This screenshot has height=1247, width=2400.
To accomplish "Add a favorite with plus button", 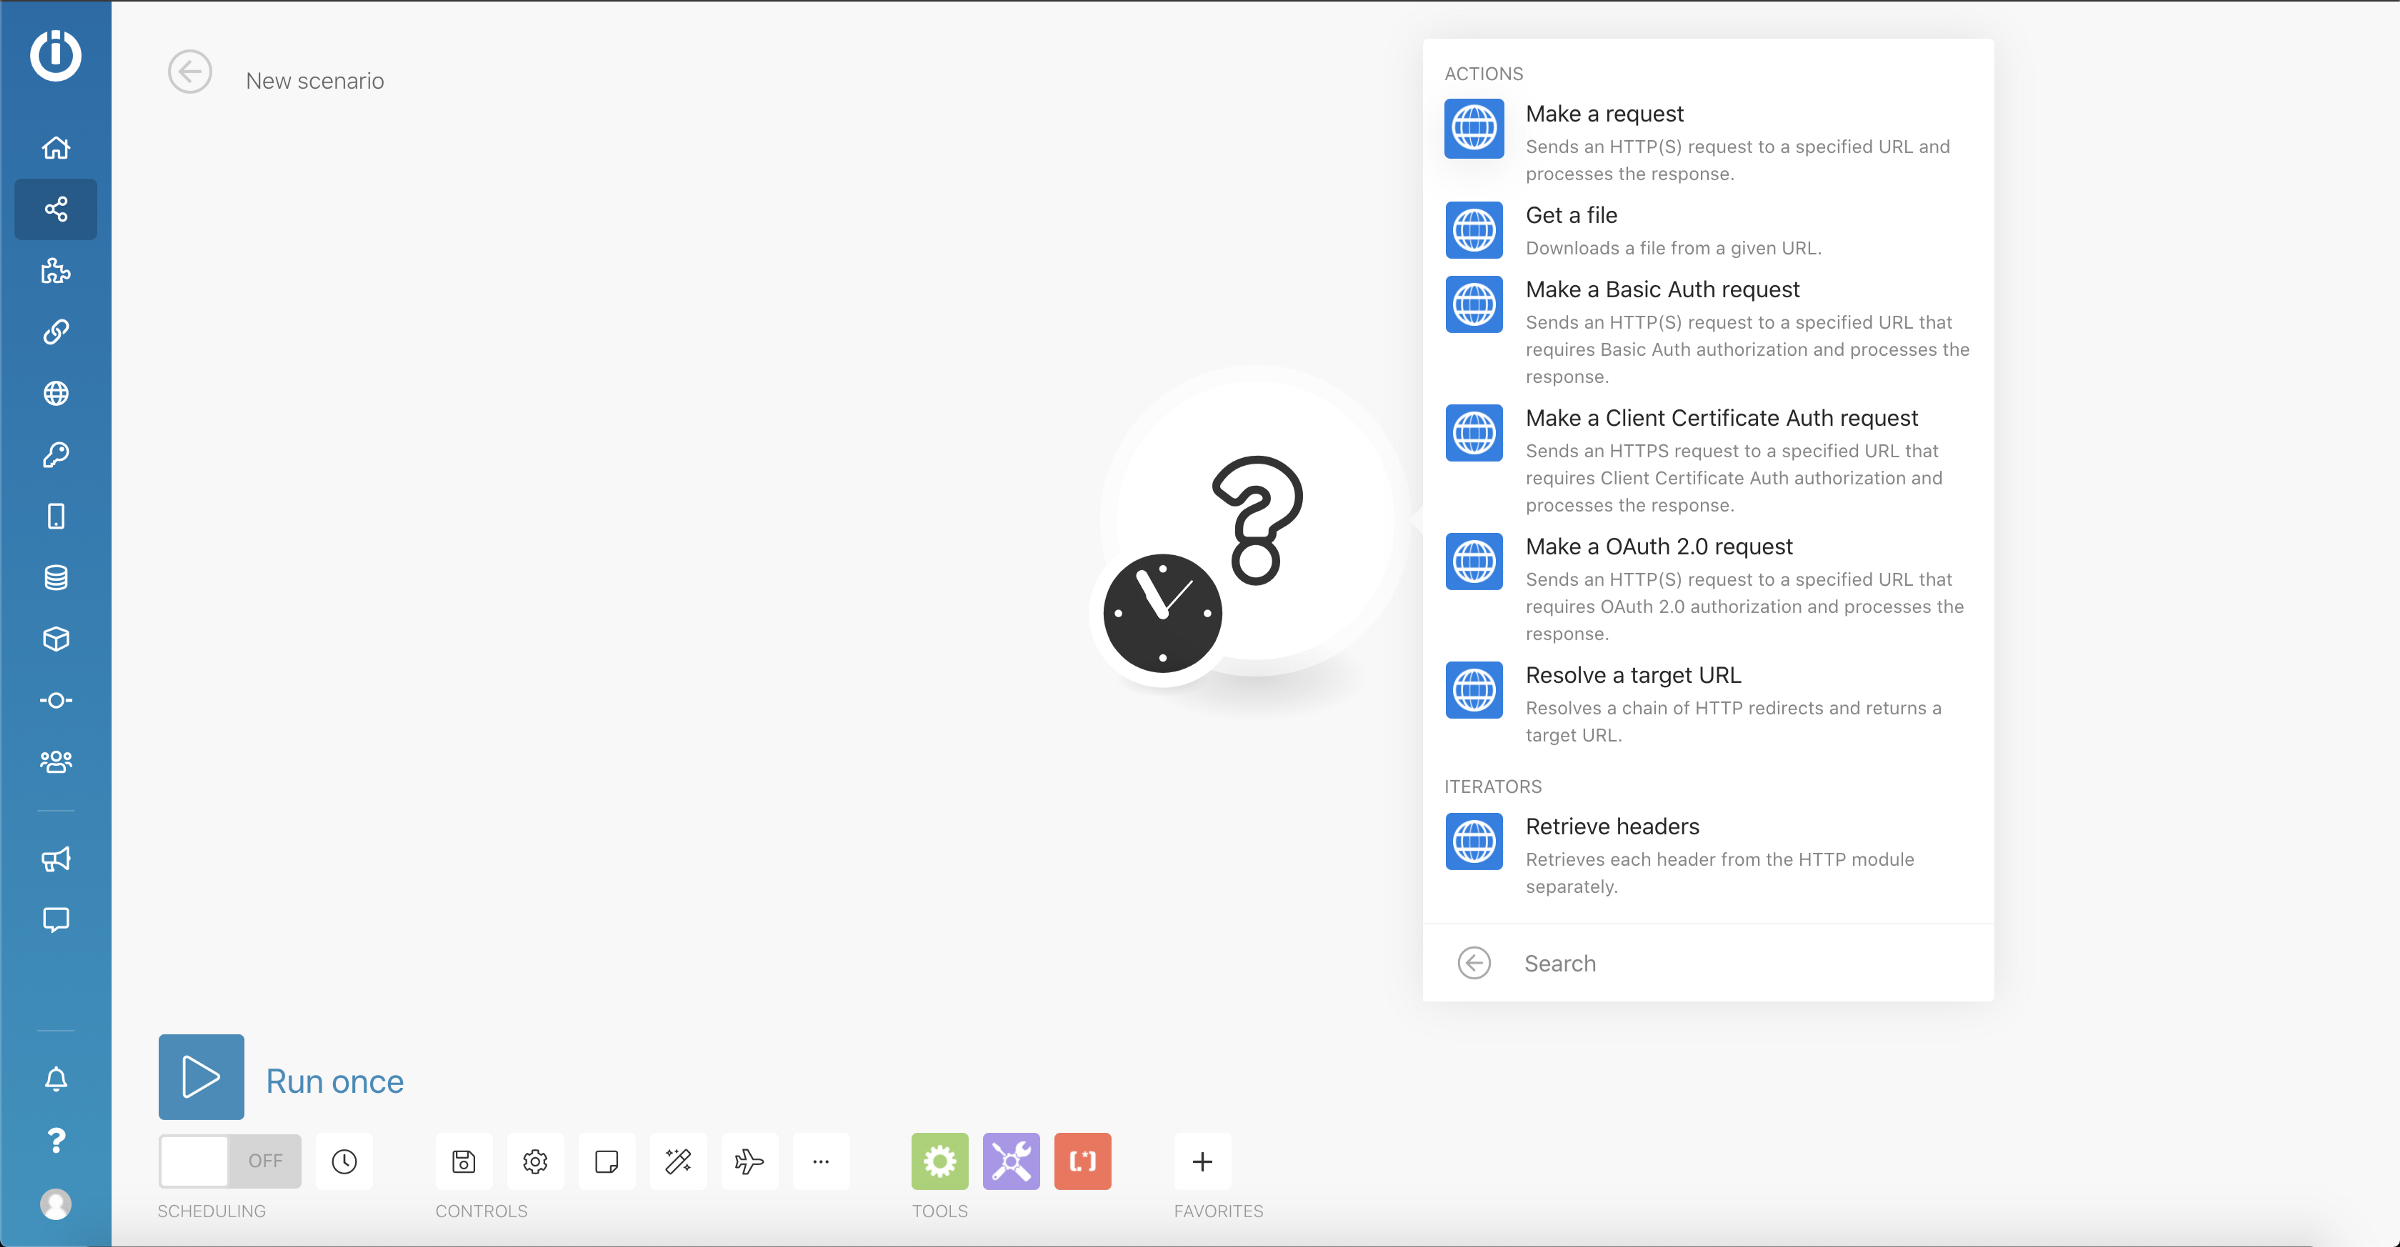I will click(x=1202, y=1161).
